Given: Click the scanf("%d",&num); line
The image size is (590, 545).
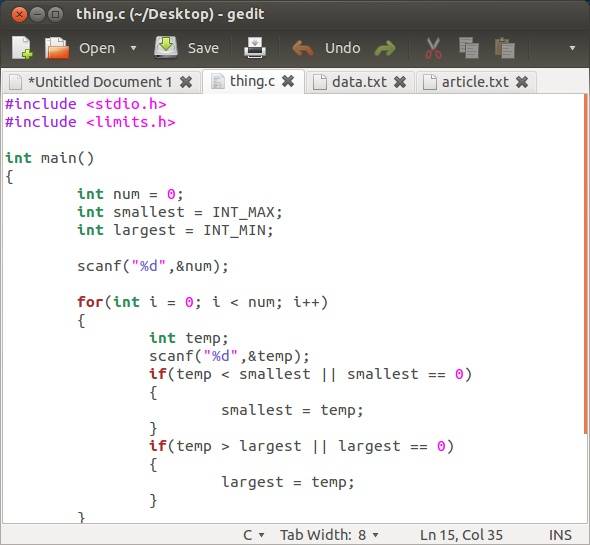Looking at the screenshot, I should point(153,266).
